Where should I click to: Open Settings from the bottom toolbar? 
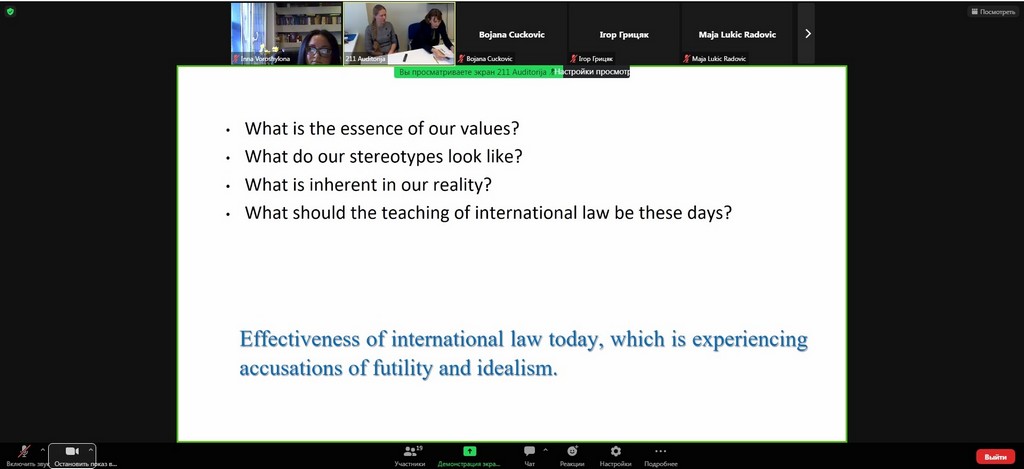click(x=615, y=455)
